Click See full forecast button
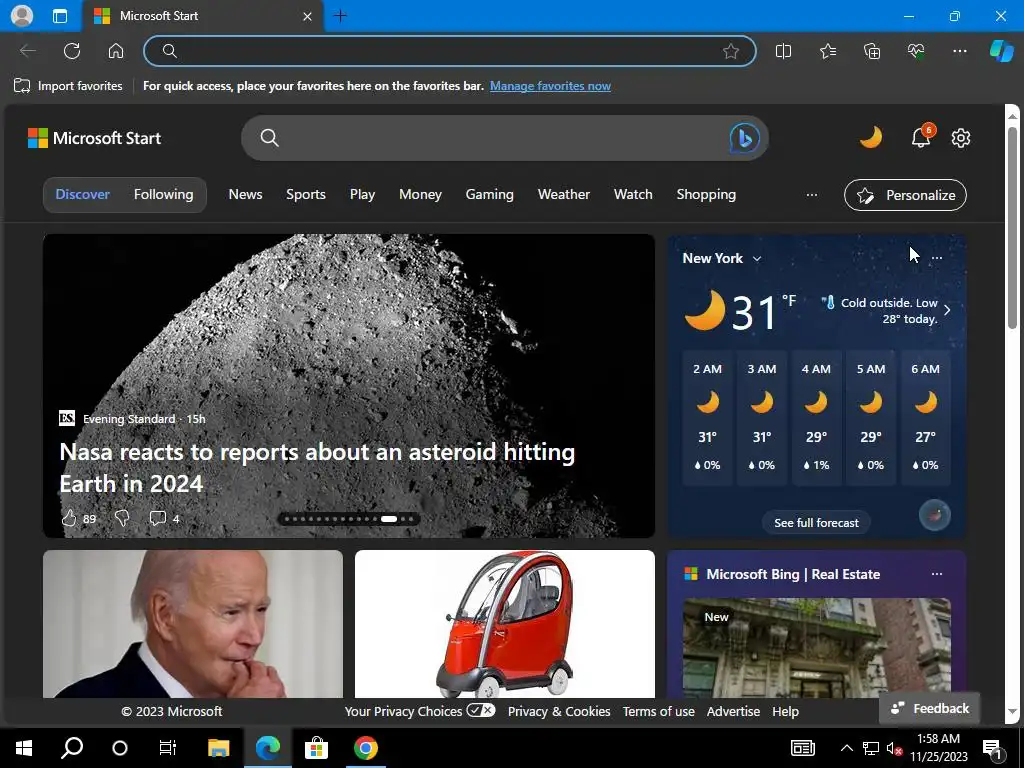The width and height of the screenshot is (1024, 768). click(x=816, y=522)
